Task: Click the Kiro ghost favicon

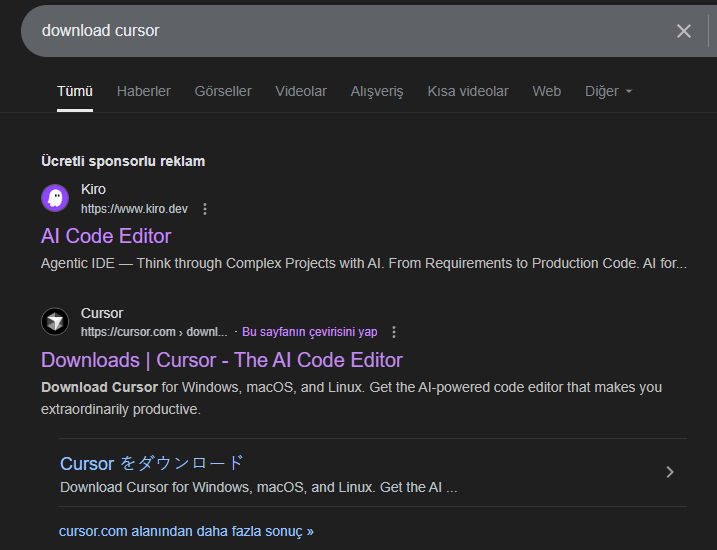Action: click(x=55, y=198)
